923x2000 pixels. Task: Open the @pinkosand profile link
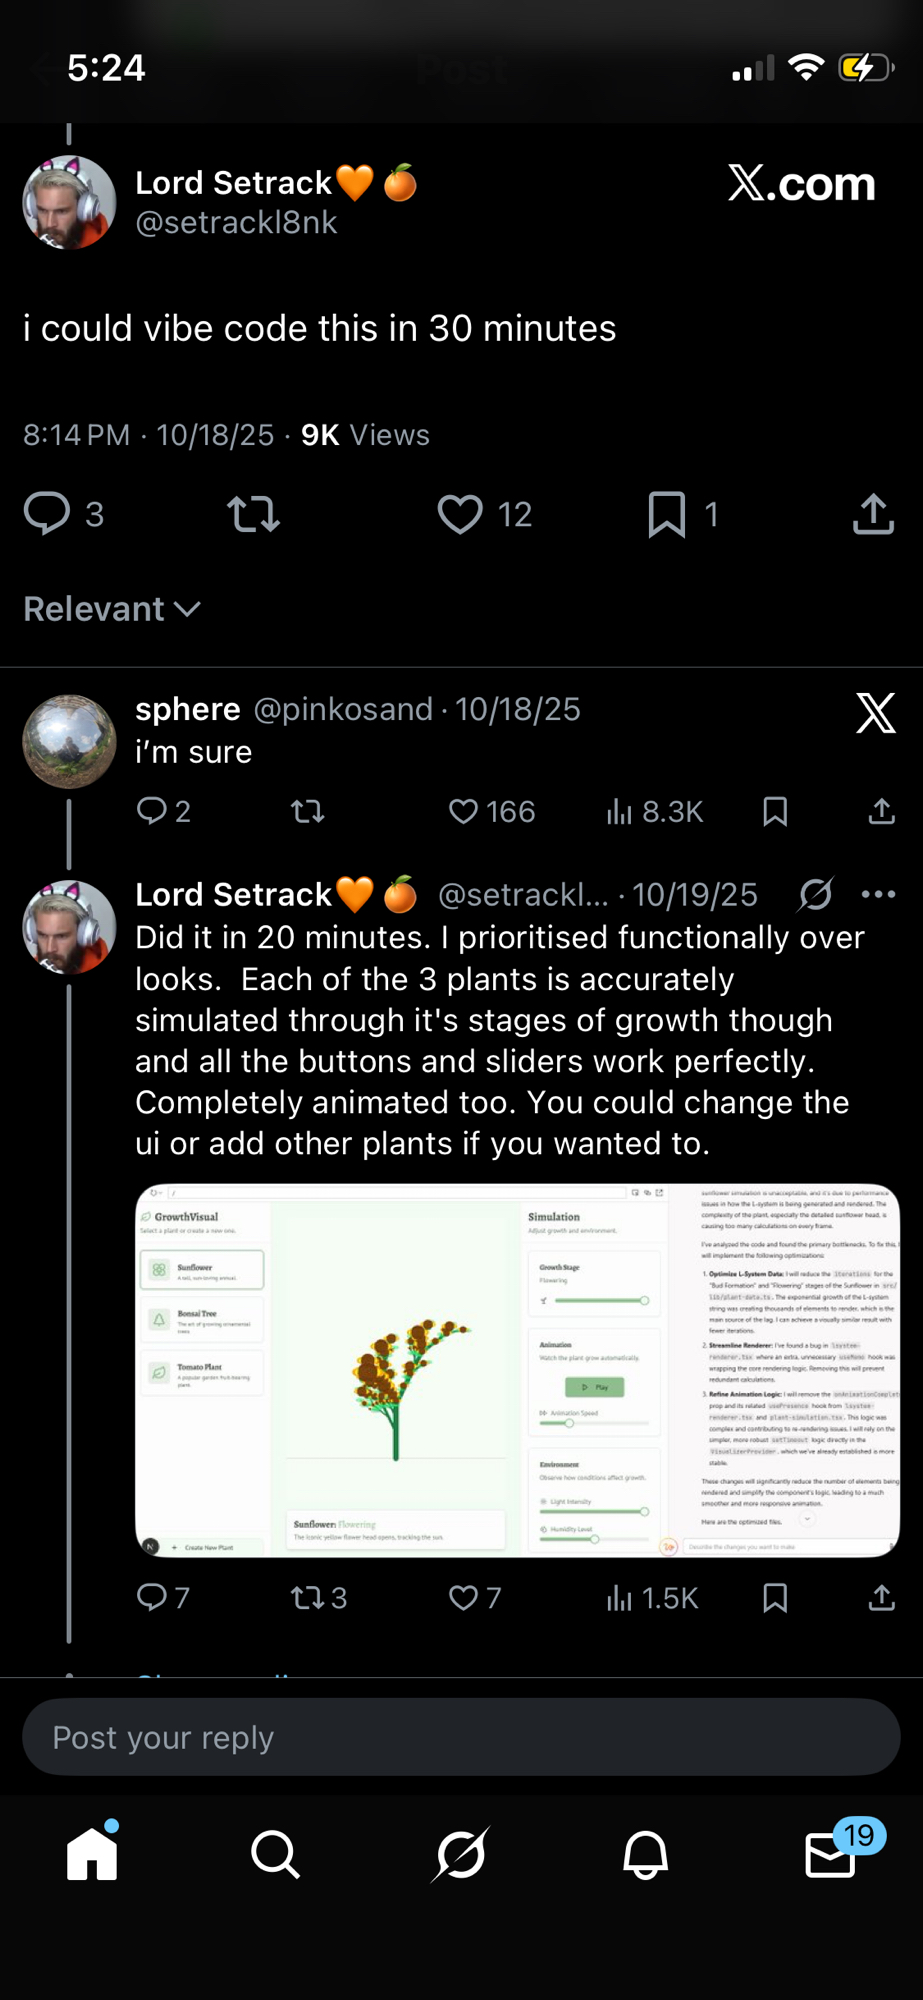(x=343, y=709)
